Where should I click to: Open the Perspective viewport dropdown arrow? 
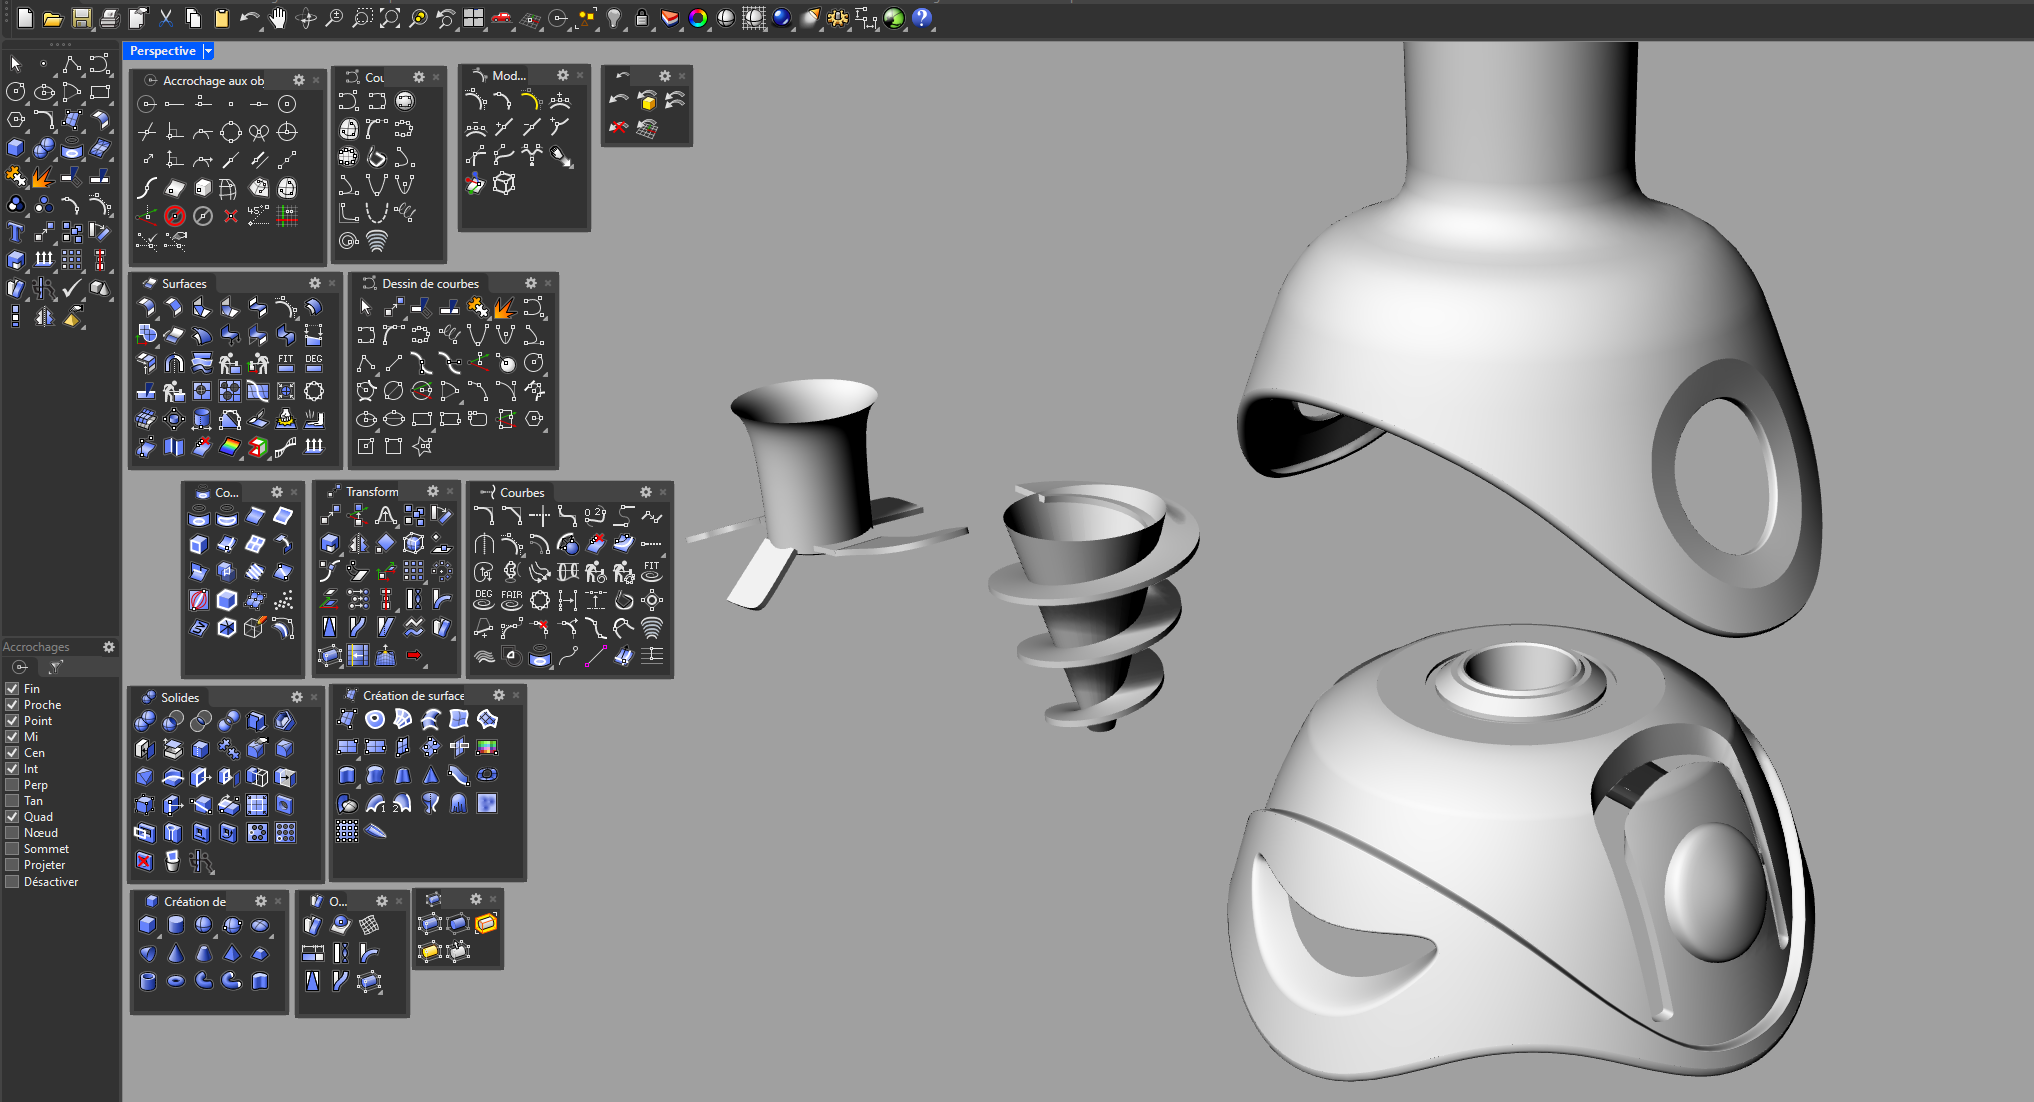click(x=208, y=51)
